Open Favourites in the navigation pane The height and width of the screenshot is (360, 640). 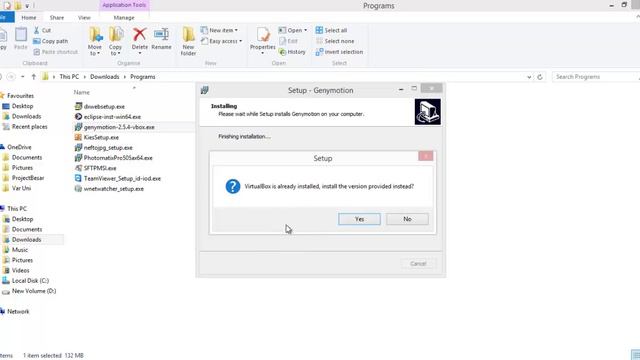coord(20,96)
